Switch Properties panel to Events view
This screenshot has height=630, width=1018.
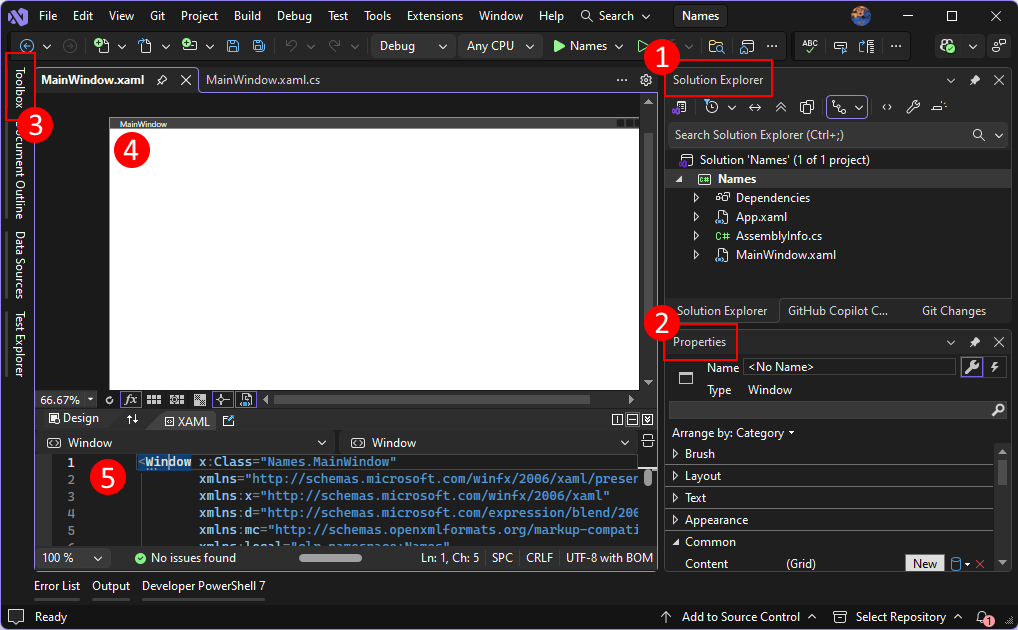(x=993, y=367)
